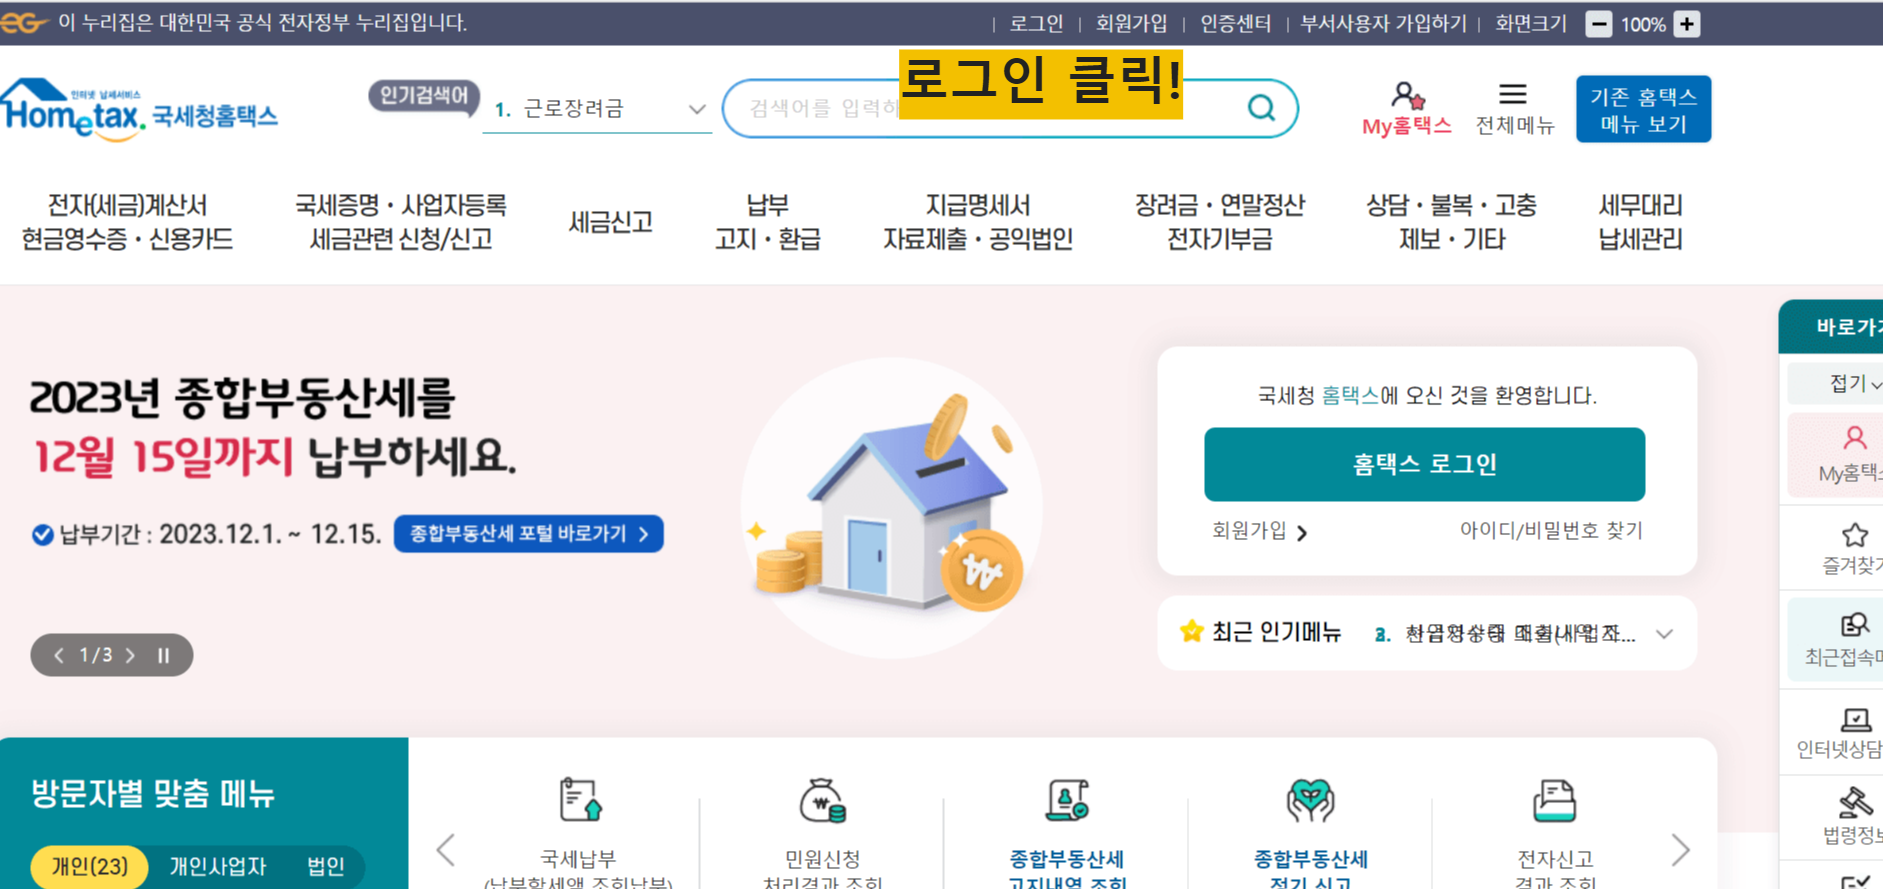The height and width of the screenshot is (889, 1883).
Task: Open 즐겨찾기 star icon in sidebar
Action: 1855,535
